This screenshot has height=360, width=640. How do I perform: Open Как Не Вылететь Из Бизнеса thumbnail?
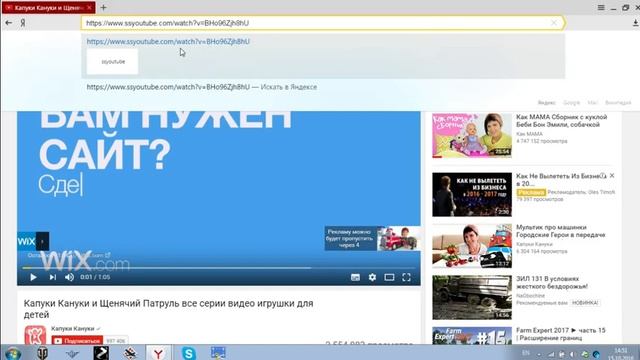pyautogui.click(x=472, y=194)
